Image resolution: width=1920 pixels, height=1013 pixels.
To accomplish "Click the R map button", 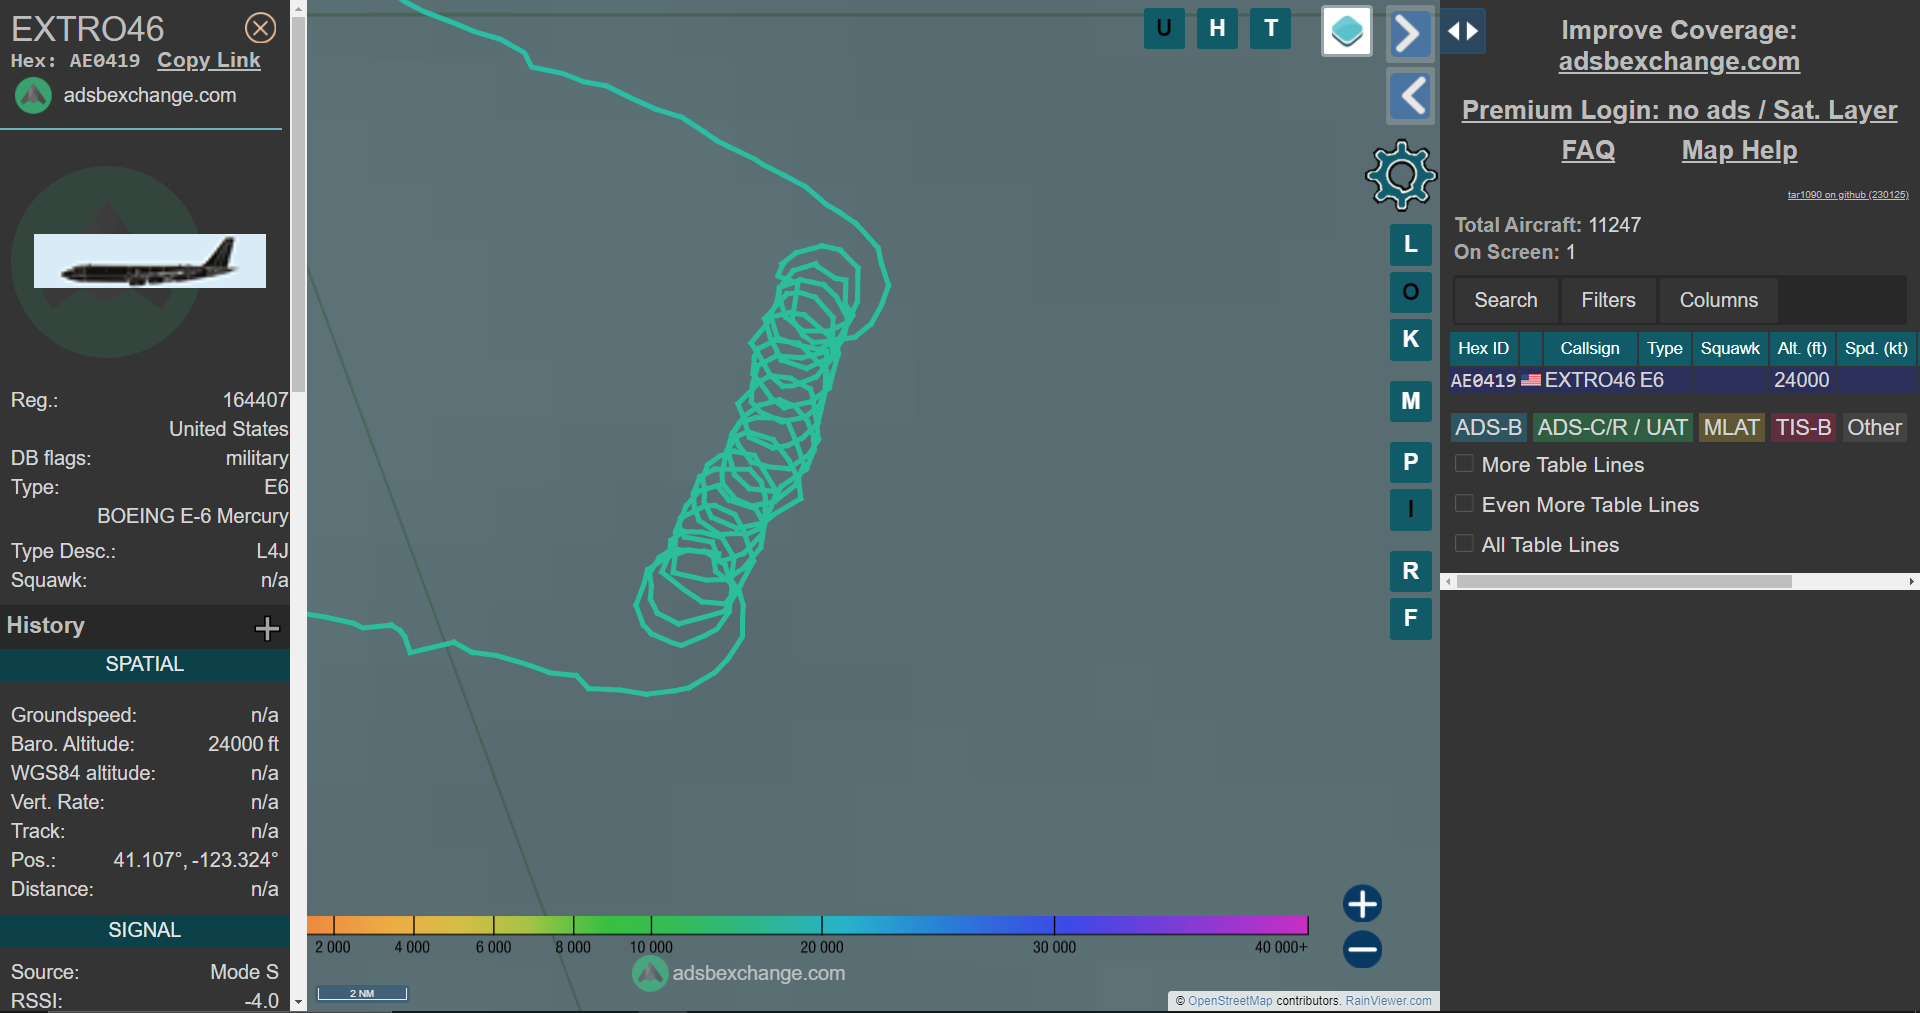I will coord(1411,571).
